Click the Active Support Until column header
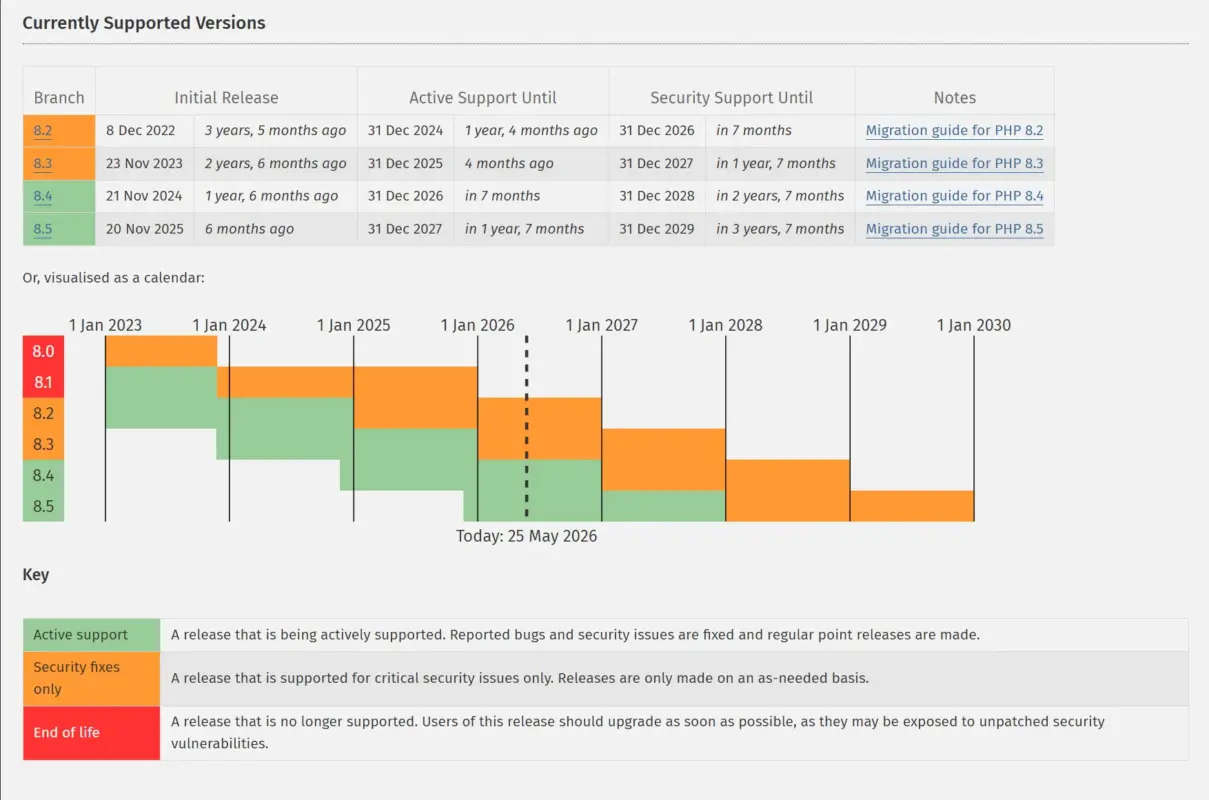Screen dimensions: 1209x800 click(483, 98)
